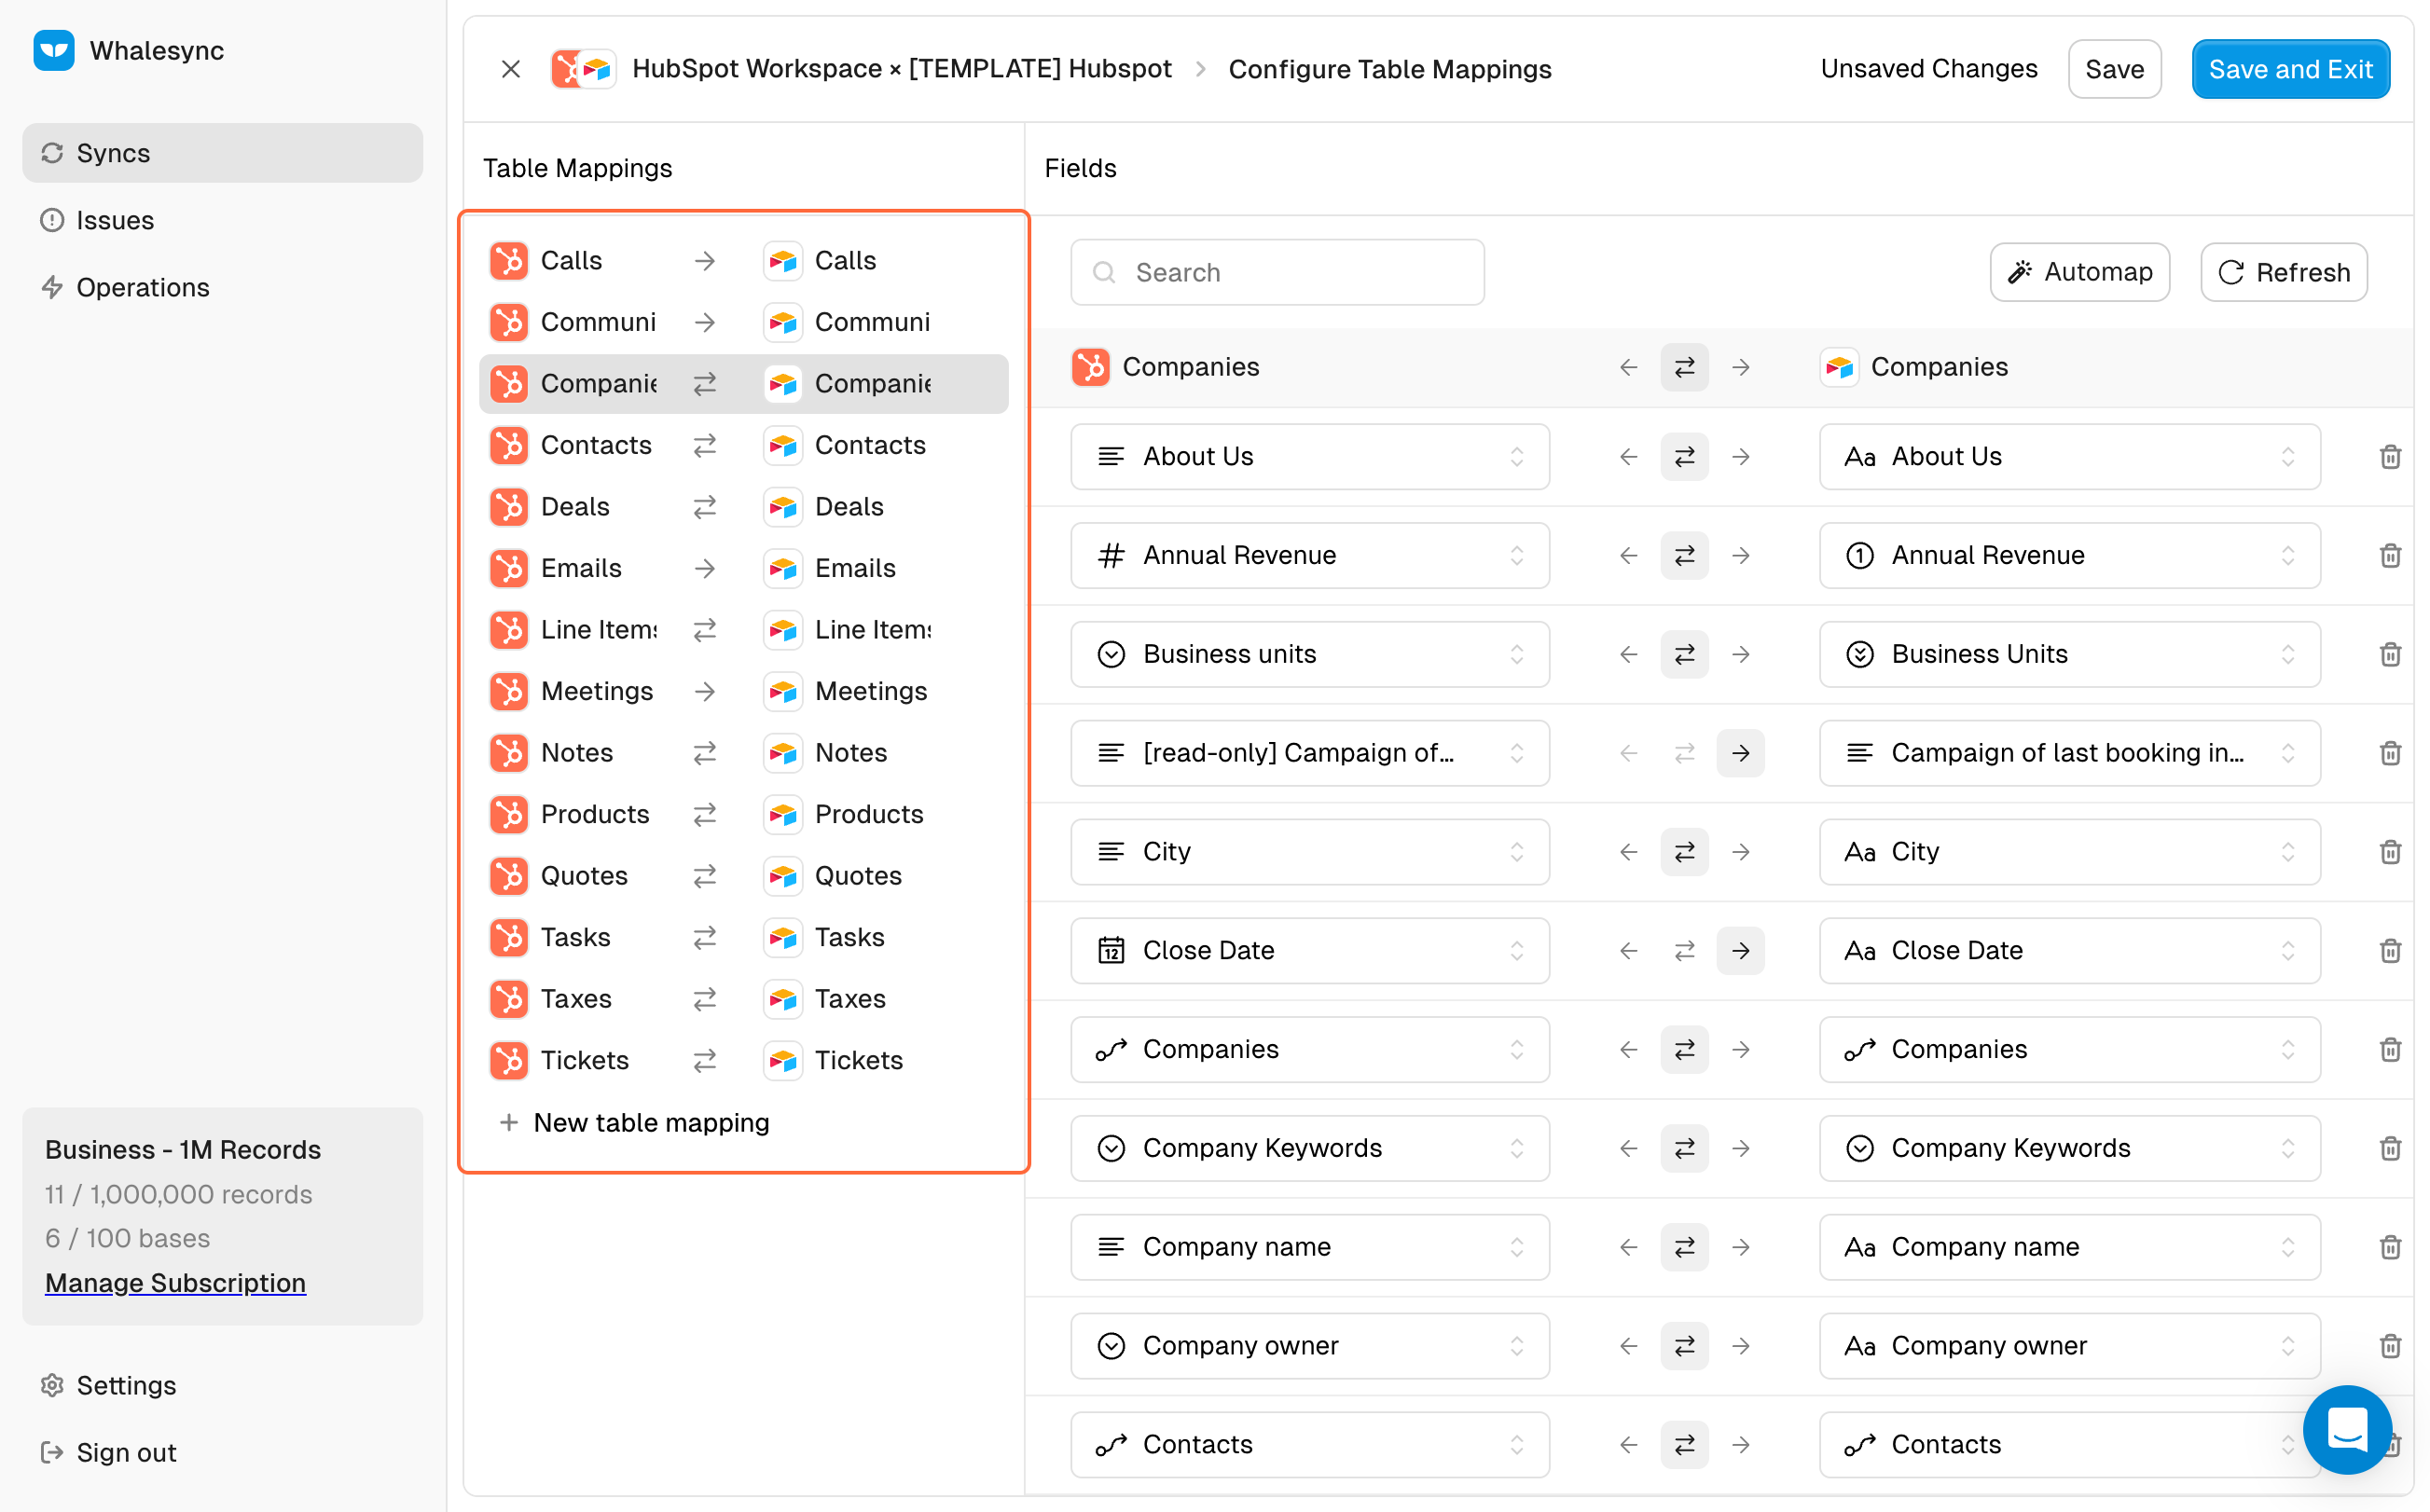
Task: Click into the fields Search box
Action: tap(1277, 272)
